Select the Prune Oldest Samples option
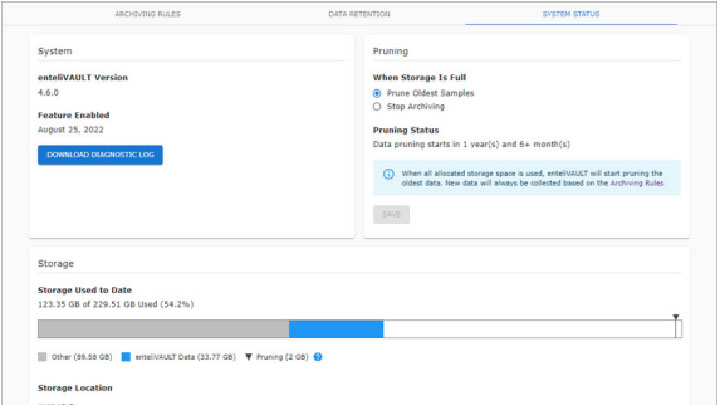This screenshot has width=720, height=405. (x=377, y=93)
